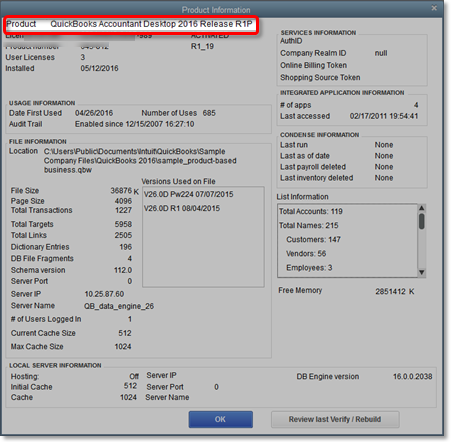Click Audit Trail enabled since text
This screenshot has width=451, height=442.
pos(134,124)
